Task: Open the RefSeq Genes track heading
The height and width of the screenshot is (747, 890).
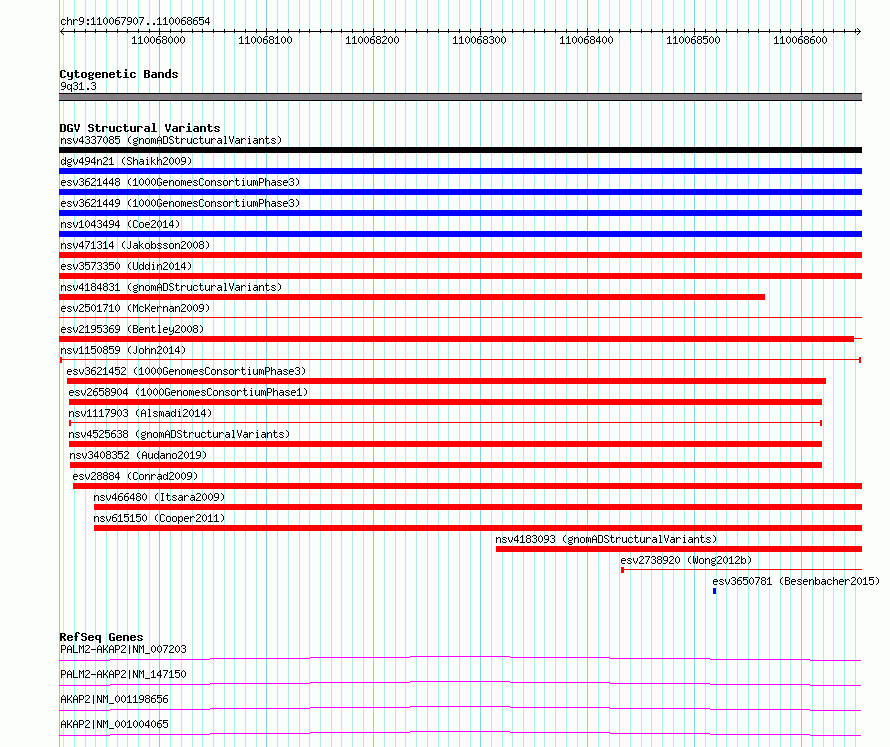Action: tap(101, 637)
